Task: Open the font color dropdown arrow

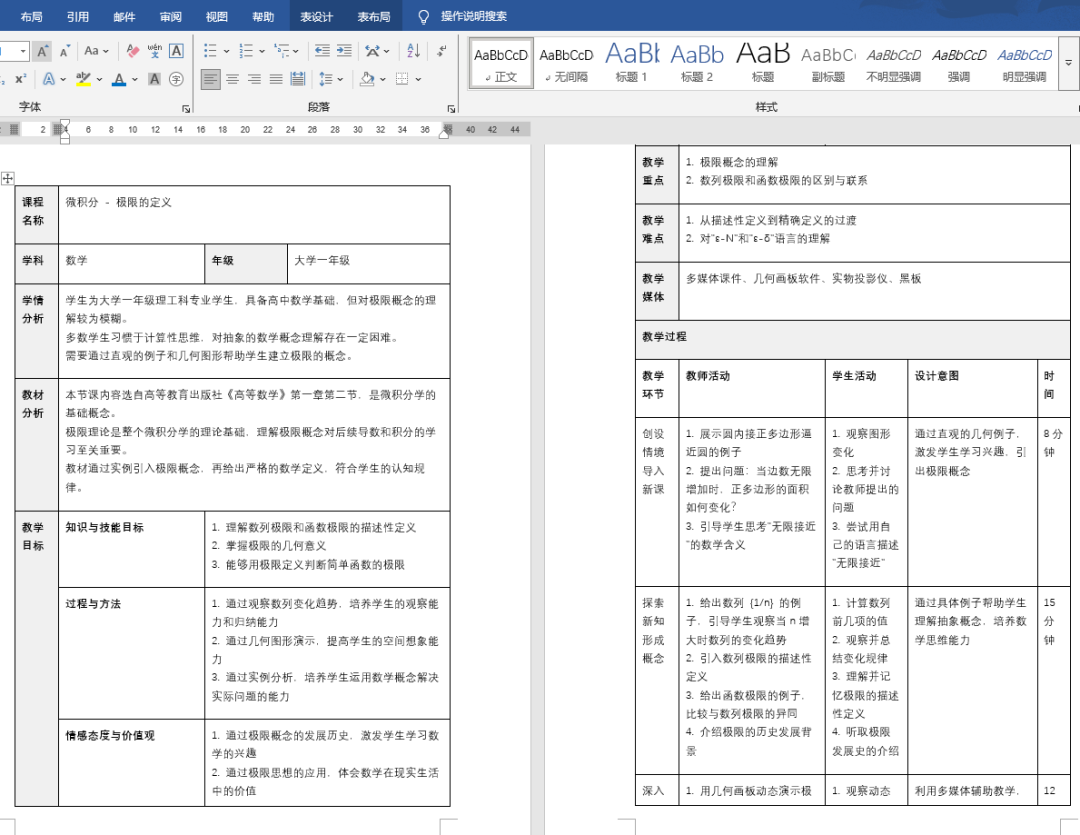Action: click(135, 79)
